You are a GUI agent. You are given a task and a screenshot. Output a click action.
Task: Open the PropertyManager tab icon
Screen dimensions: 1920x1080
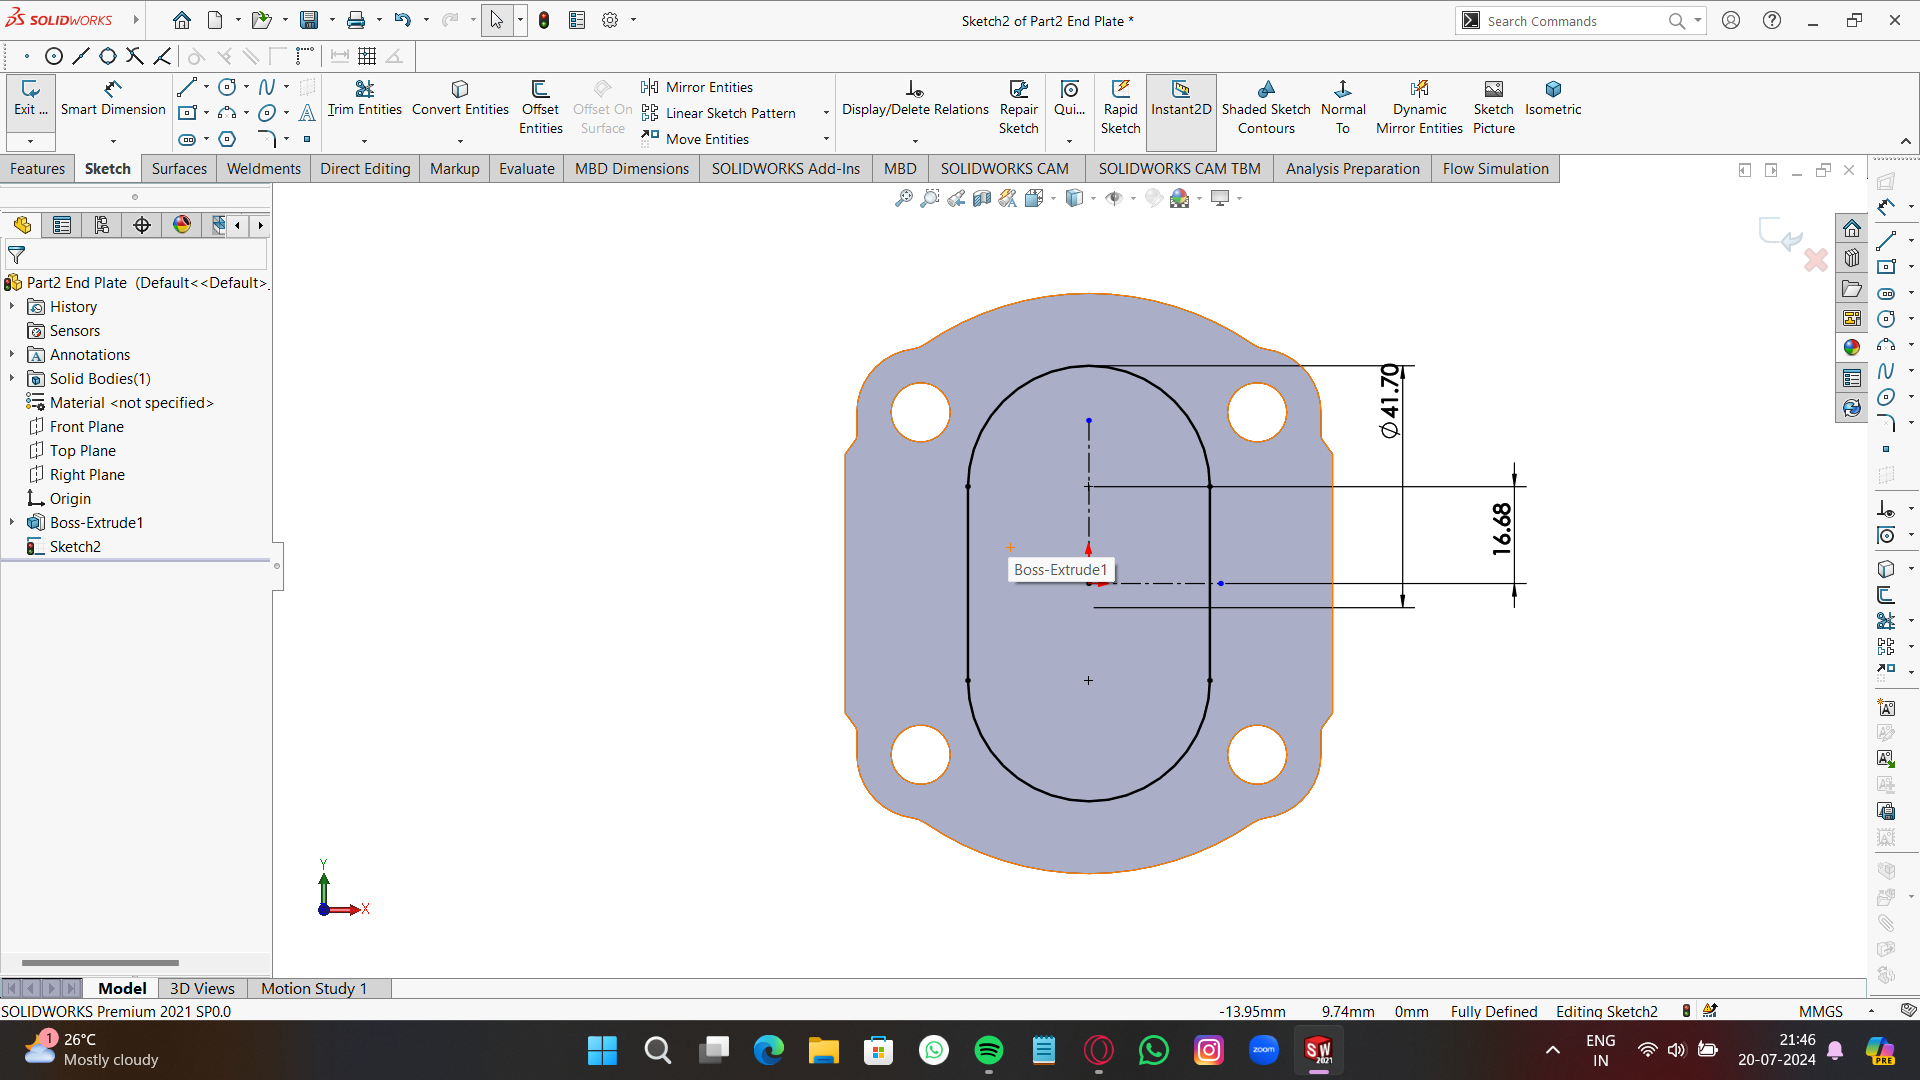(x=62, y=225)
